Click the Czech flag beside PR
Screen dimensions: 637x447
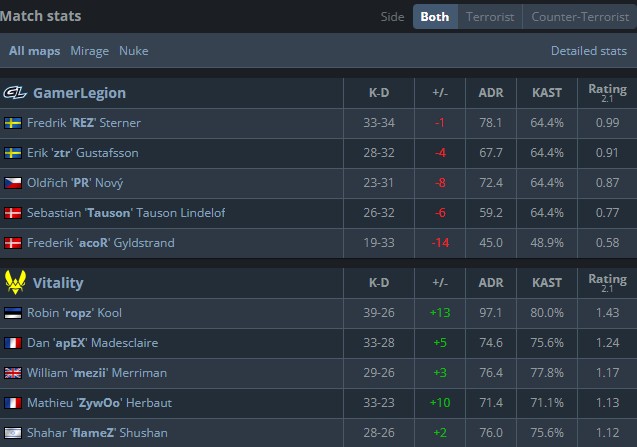tap(13, 183)
